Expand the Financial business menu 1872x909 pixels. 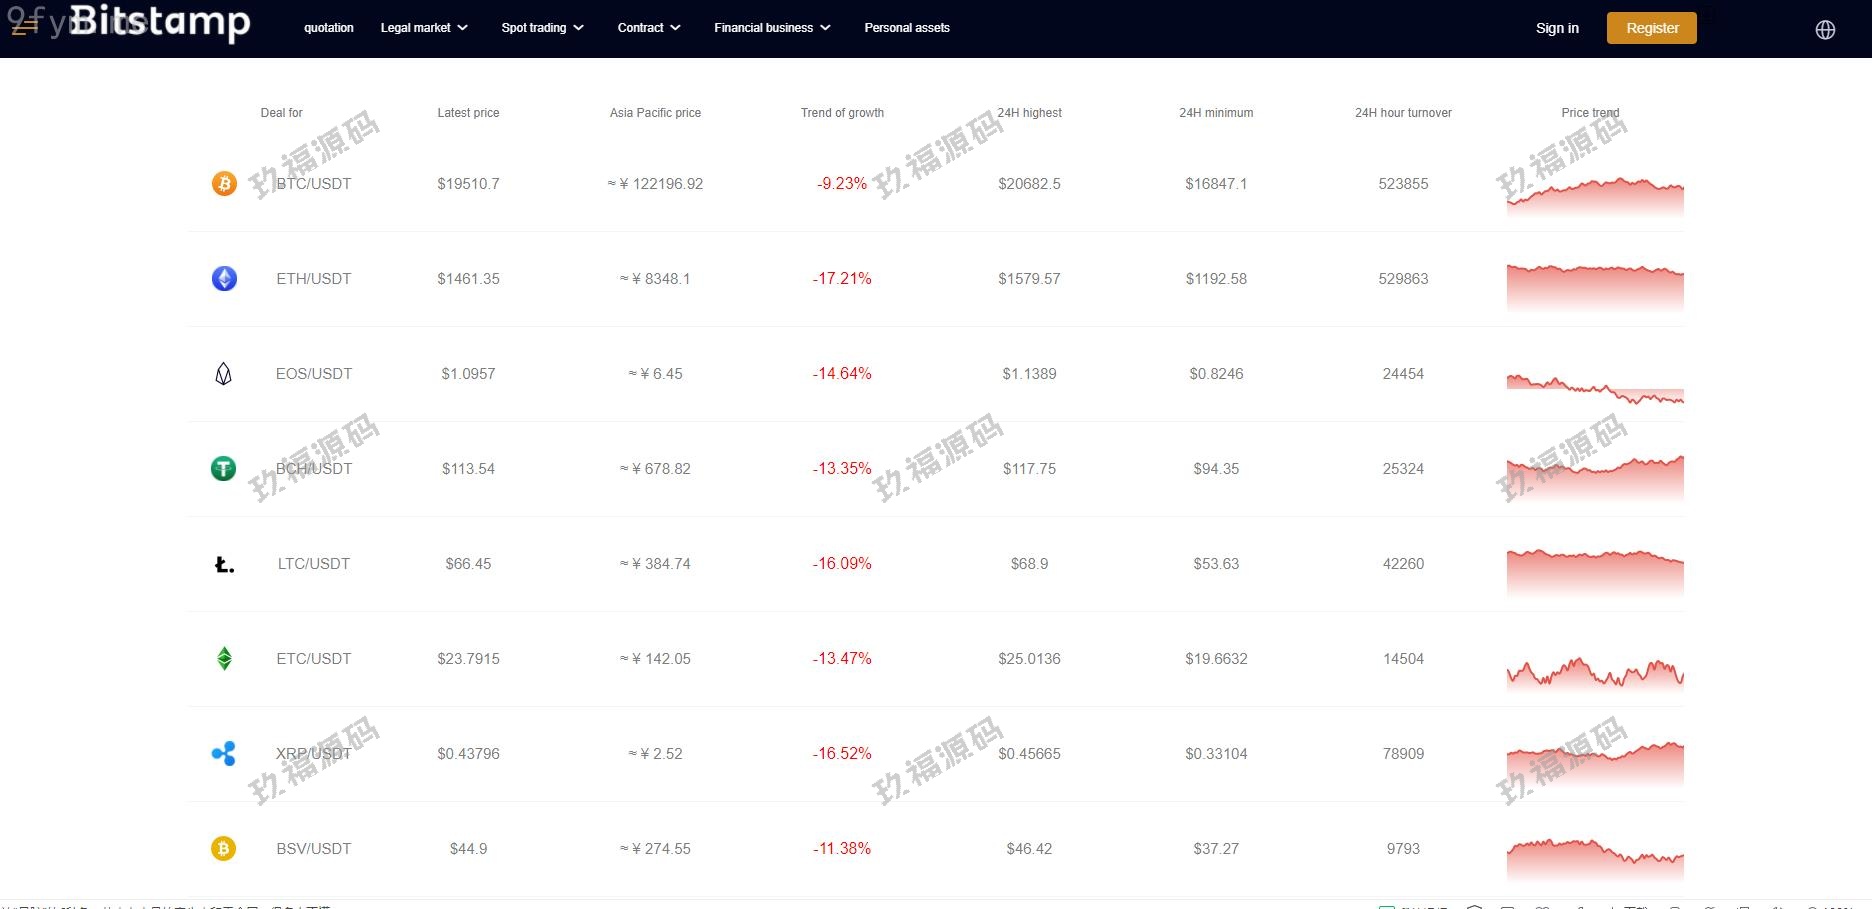771,28
